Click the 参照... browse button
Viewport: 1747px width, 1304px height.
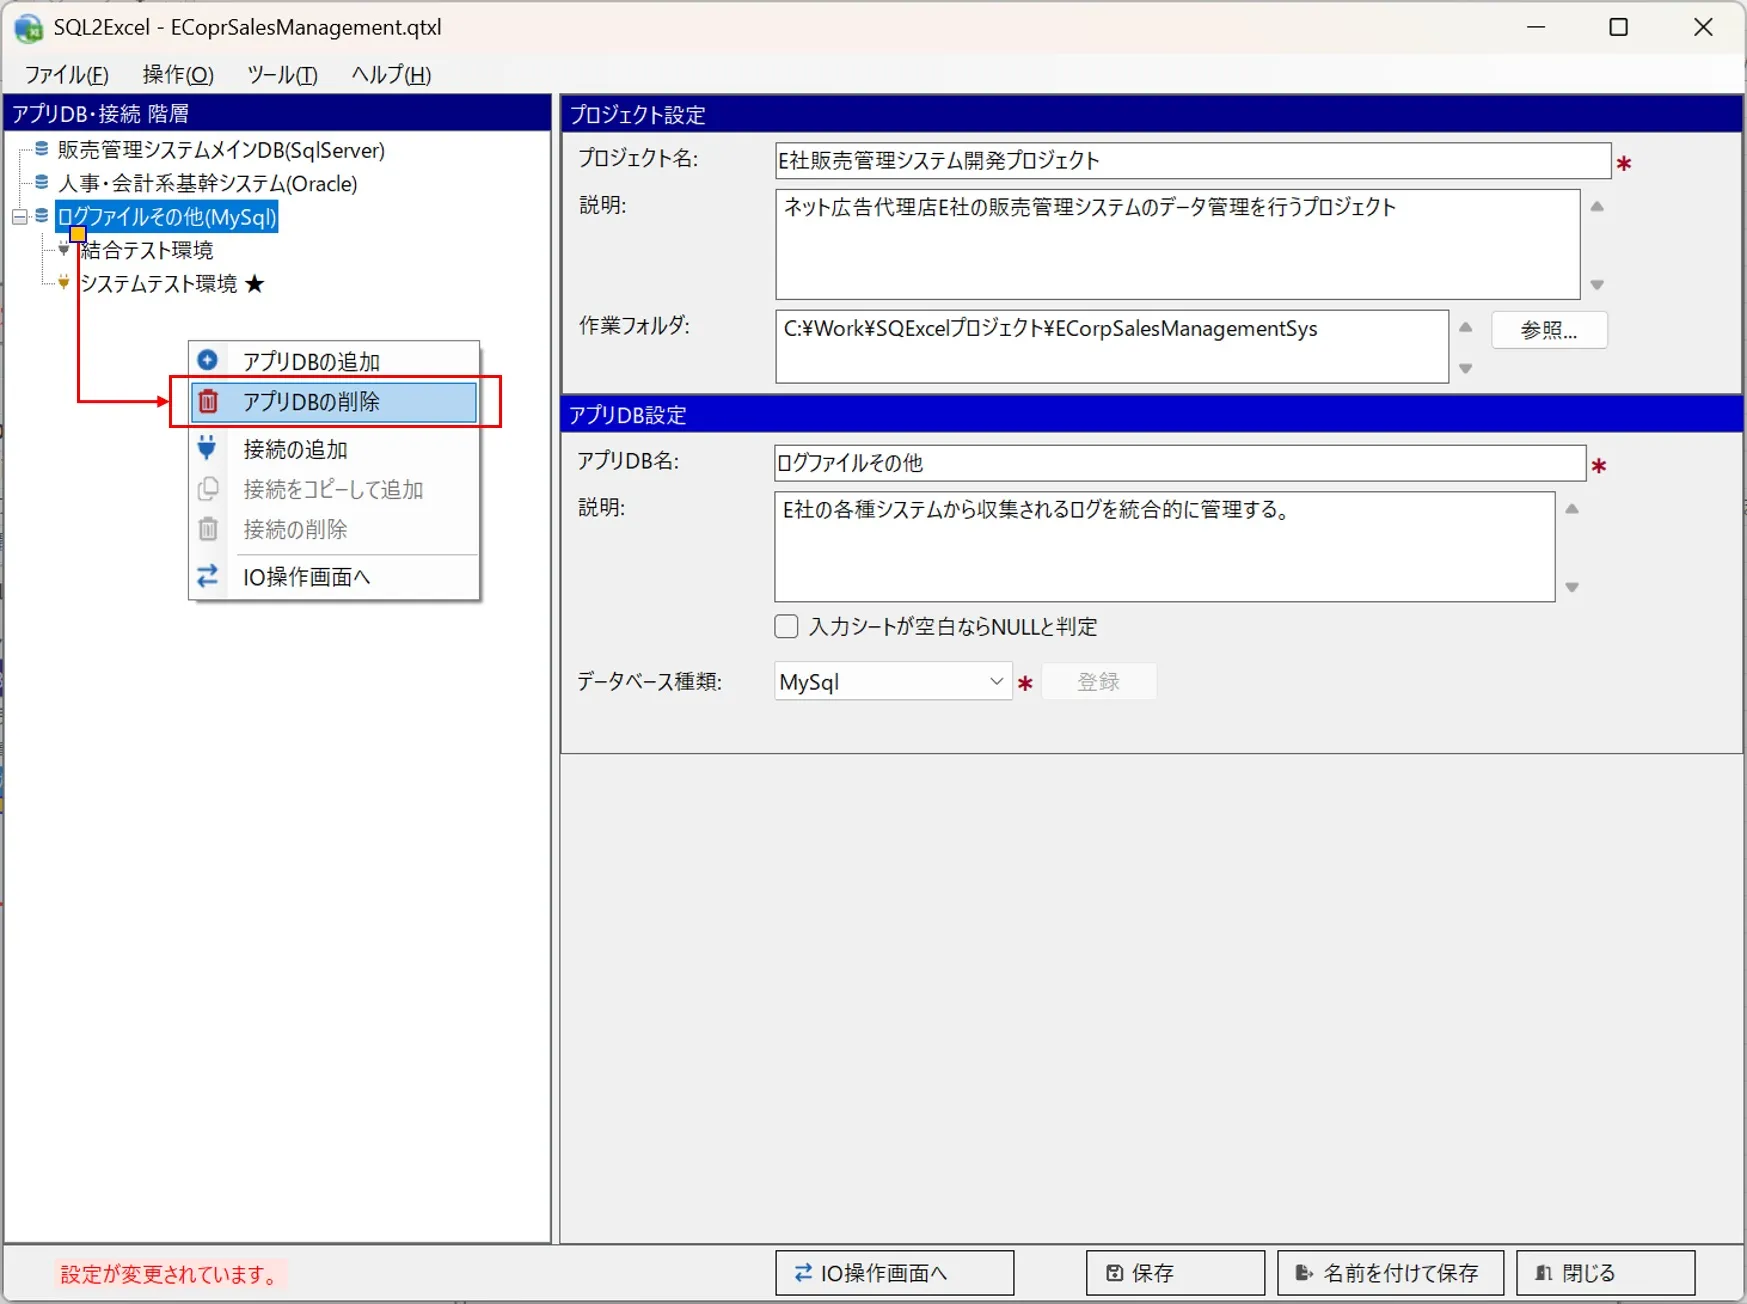pos(1549,330)
